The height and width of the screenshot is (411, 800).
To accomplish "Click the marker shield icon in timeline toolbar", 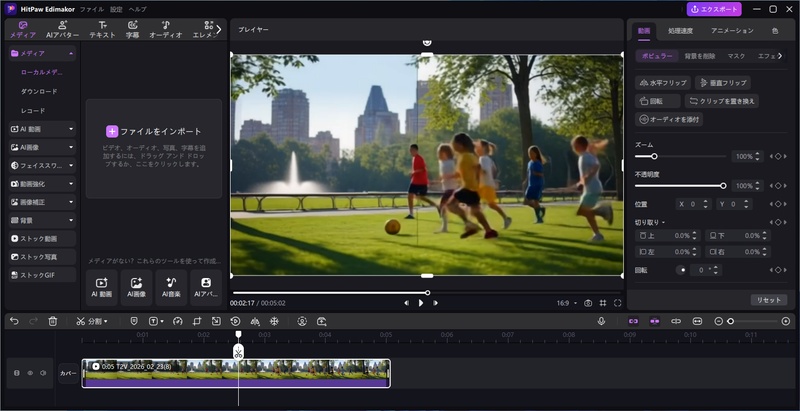I will coord(134,321).
